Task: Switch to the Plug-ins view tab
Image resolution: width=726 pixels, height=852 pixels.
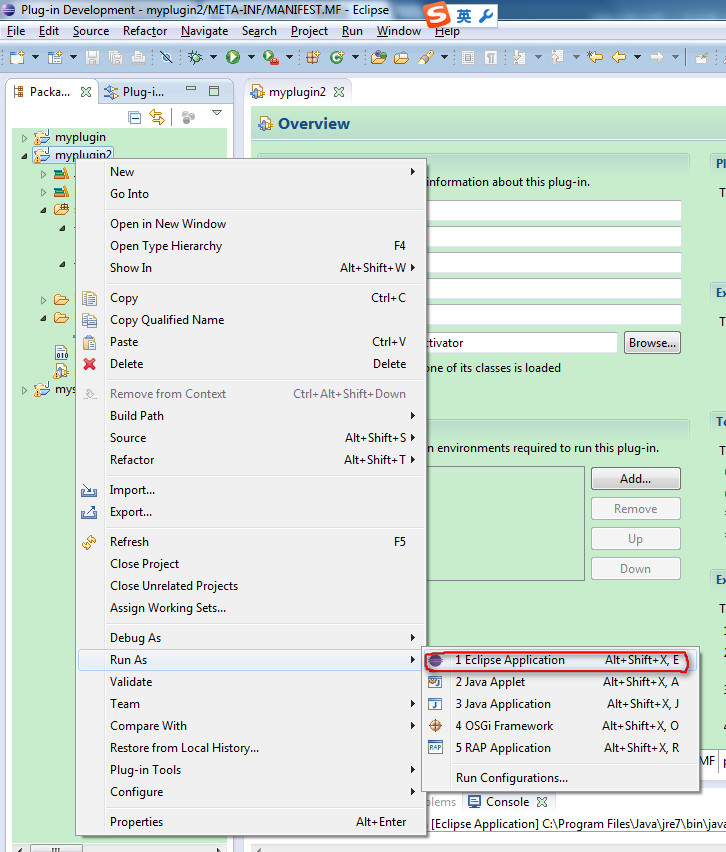Action: click(x=135, y=92)
